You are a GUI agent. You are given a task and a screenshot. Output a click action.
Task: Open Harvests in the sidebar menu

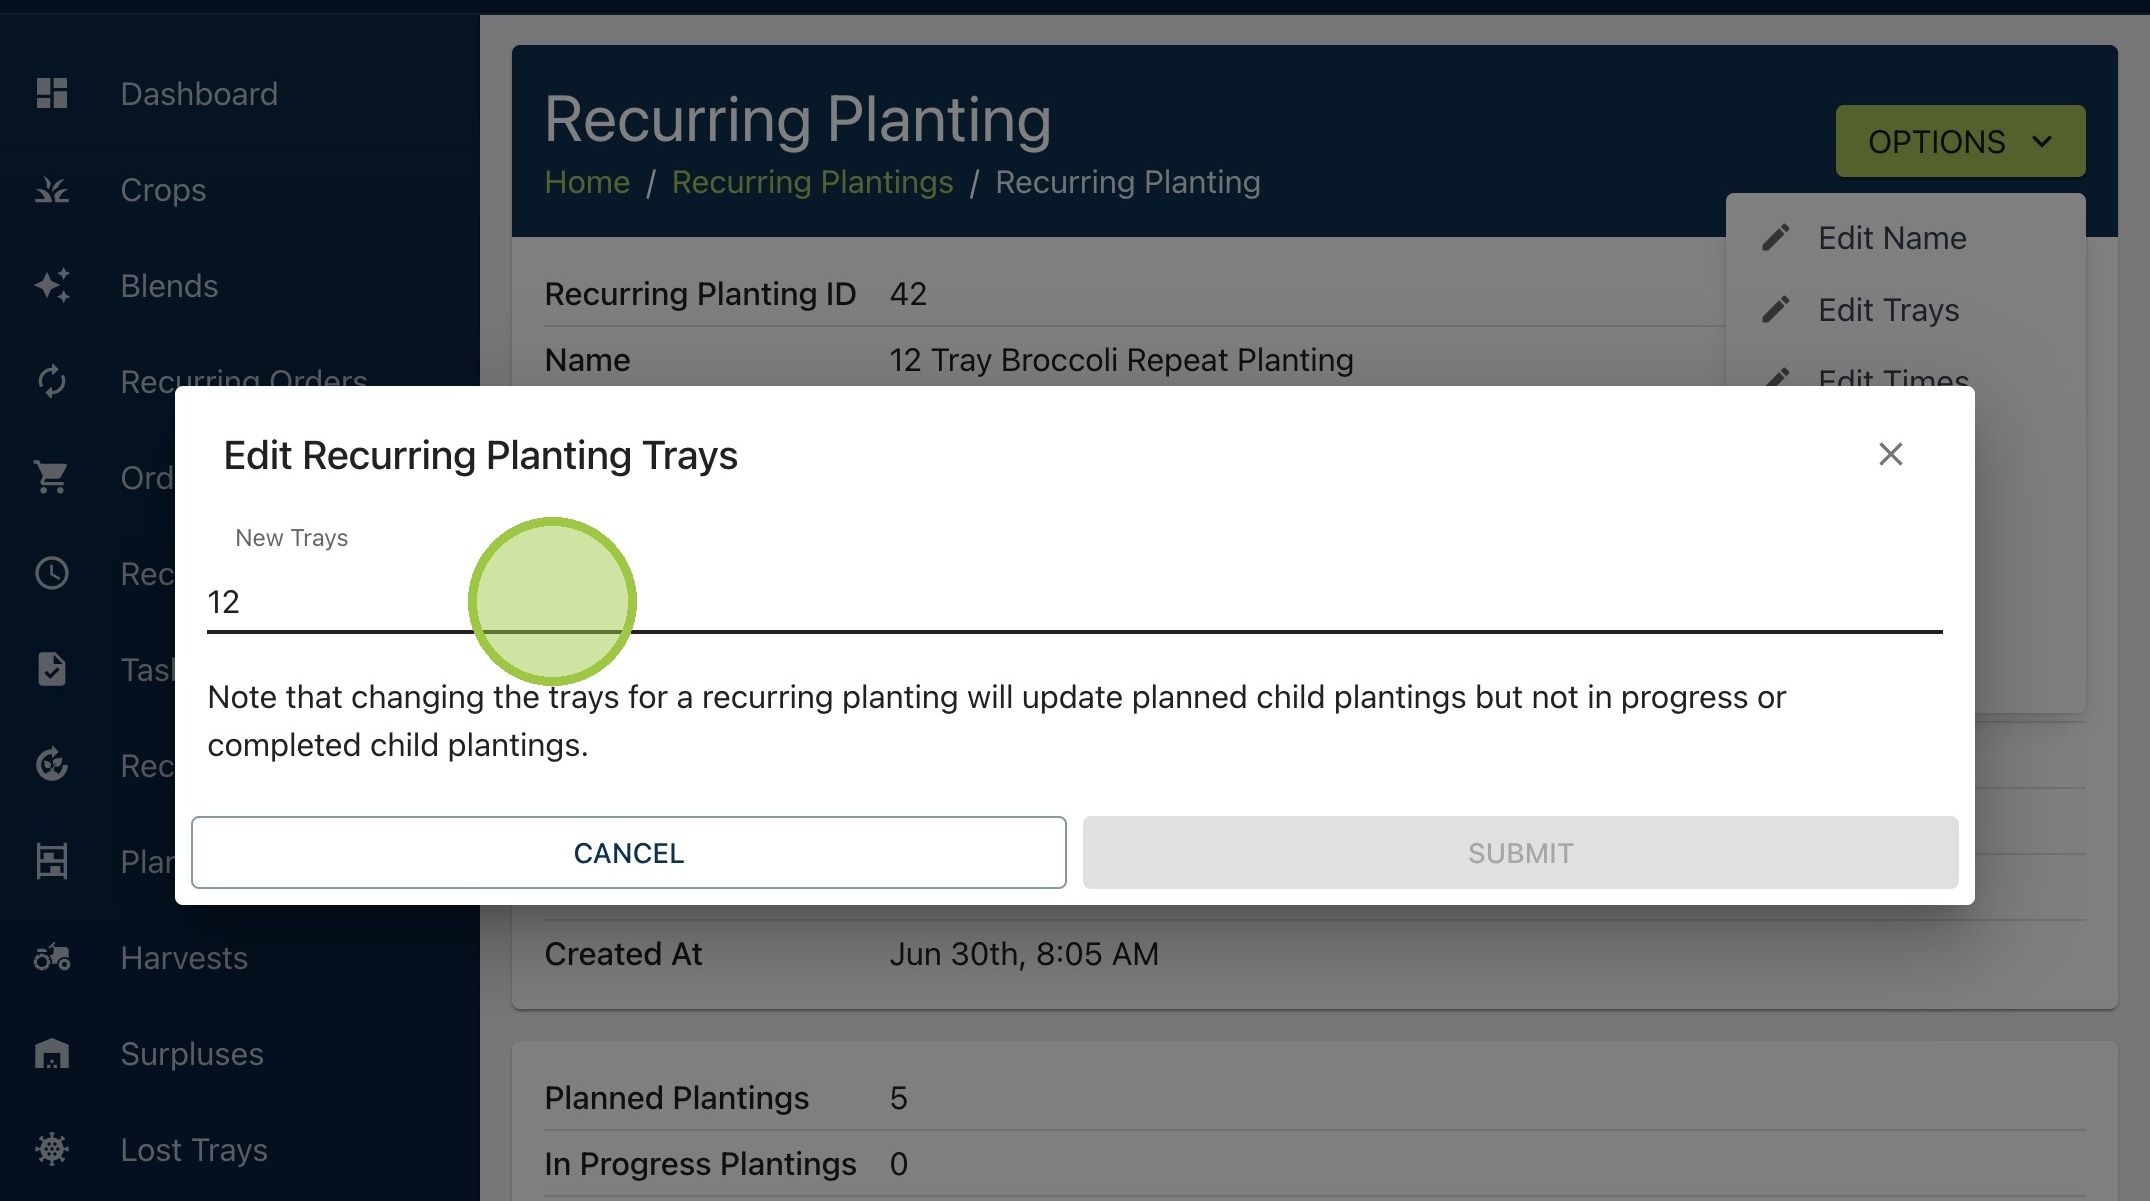[184, 957]
